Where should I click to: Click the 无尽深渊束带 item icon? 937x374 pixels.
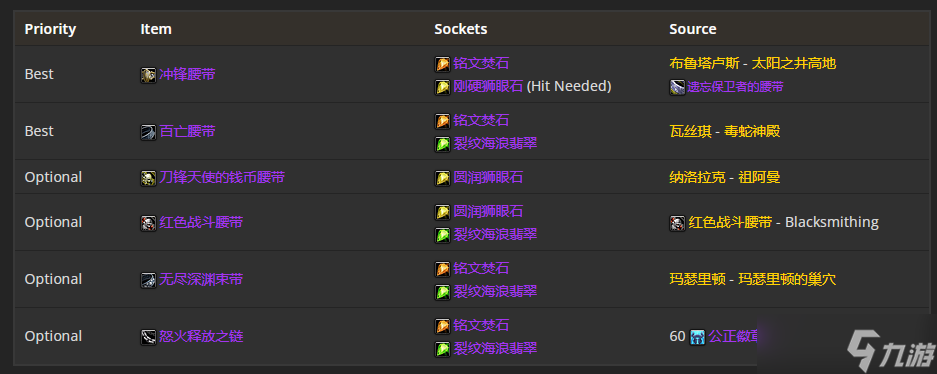click(x=148, y=280)
